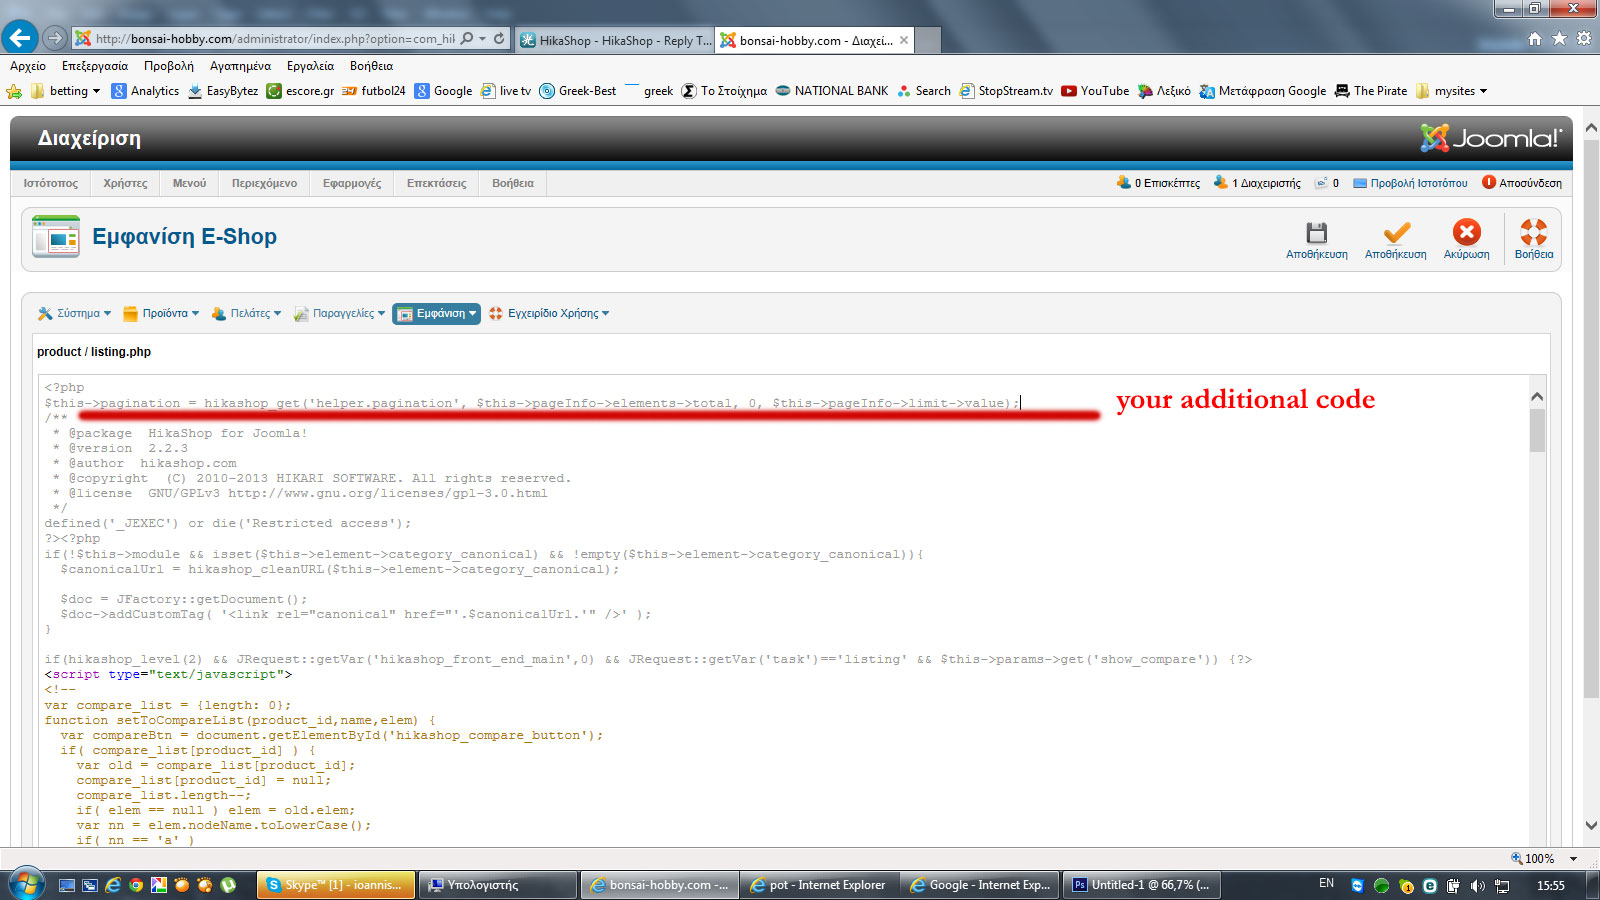Open uTorrent from the taskbar quick launch
This screenshot has width=1600, height=900.
coord(228,885)
